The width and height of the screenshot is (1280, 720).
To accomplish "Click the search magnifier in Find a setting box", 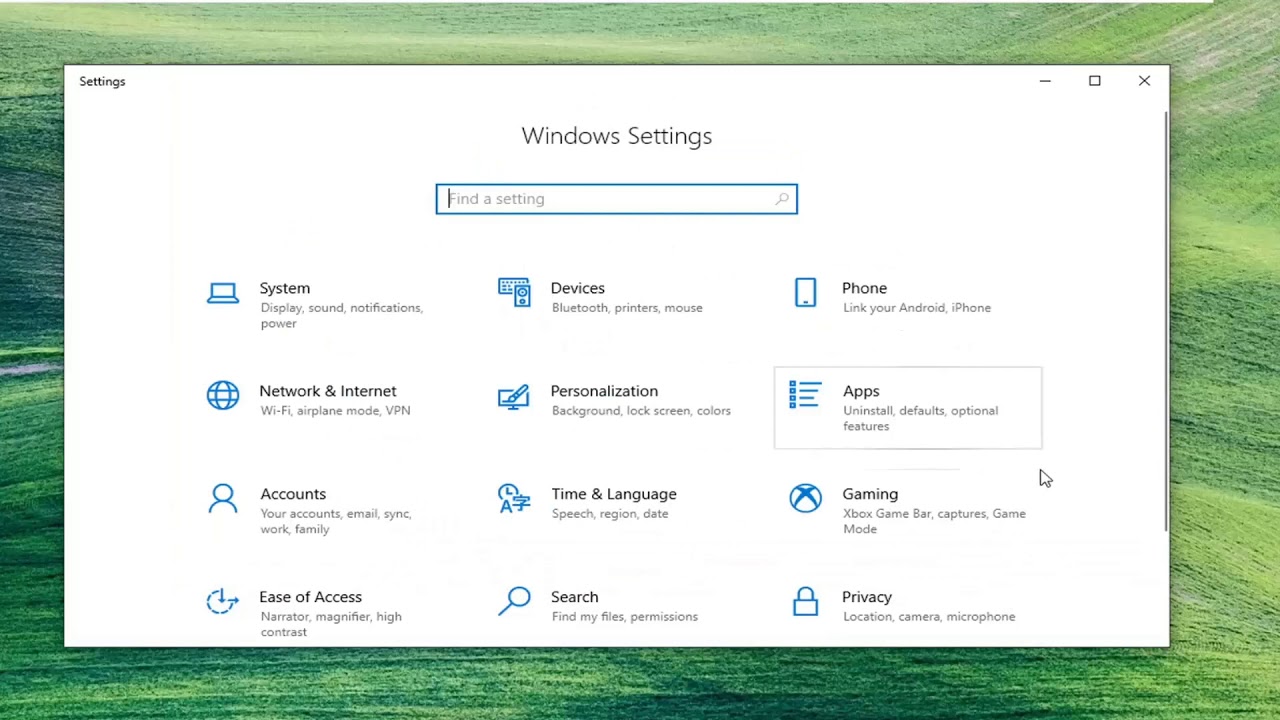I will [x=782, y=199].
